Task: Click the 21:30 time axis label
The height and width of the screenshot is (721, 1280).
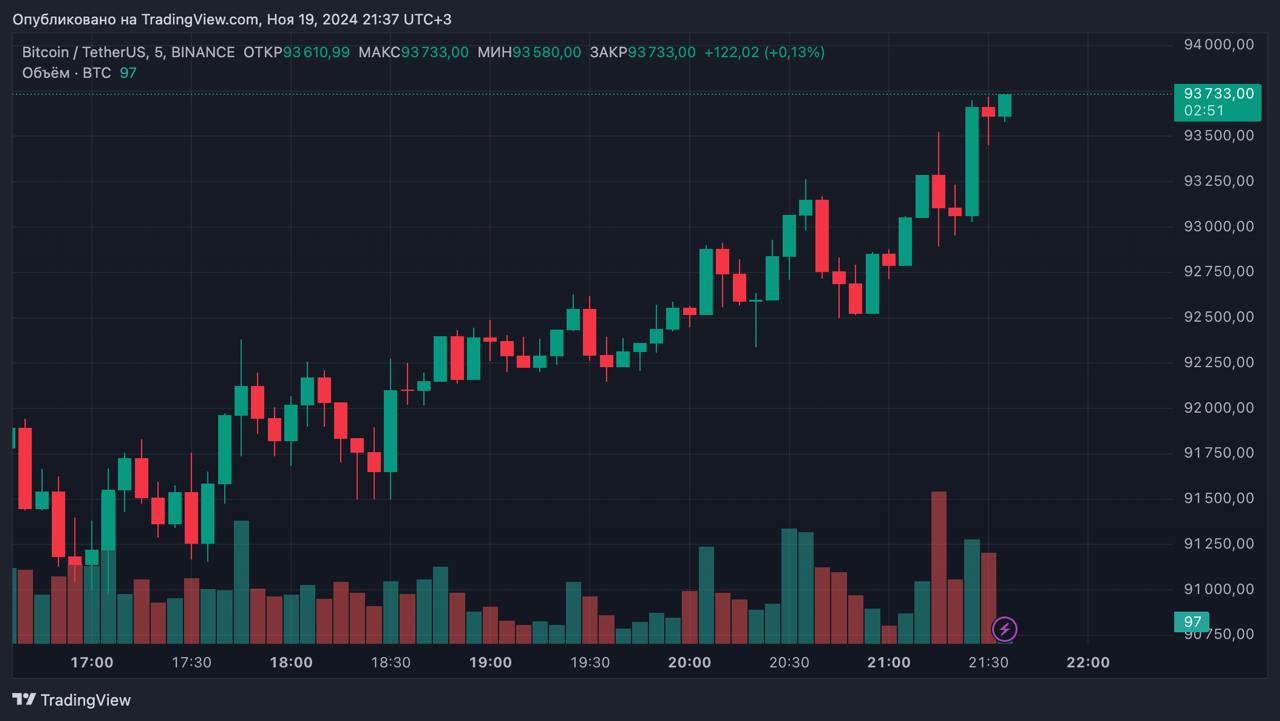Action: tap(988, 662)
